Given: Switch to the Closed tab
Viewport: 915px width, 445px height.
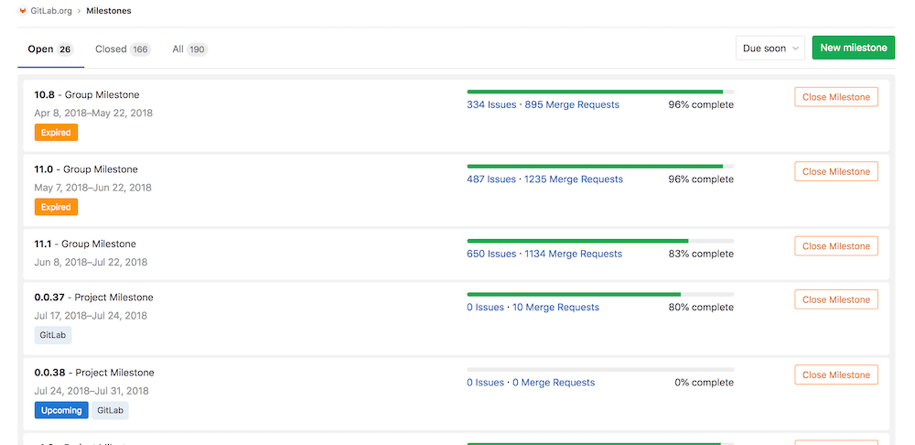Looking at the screenshot, I should click(x=123, y=49).
